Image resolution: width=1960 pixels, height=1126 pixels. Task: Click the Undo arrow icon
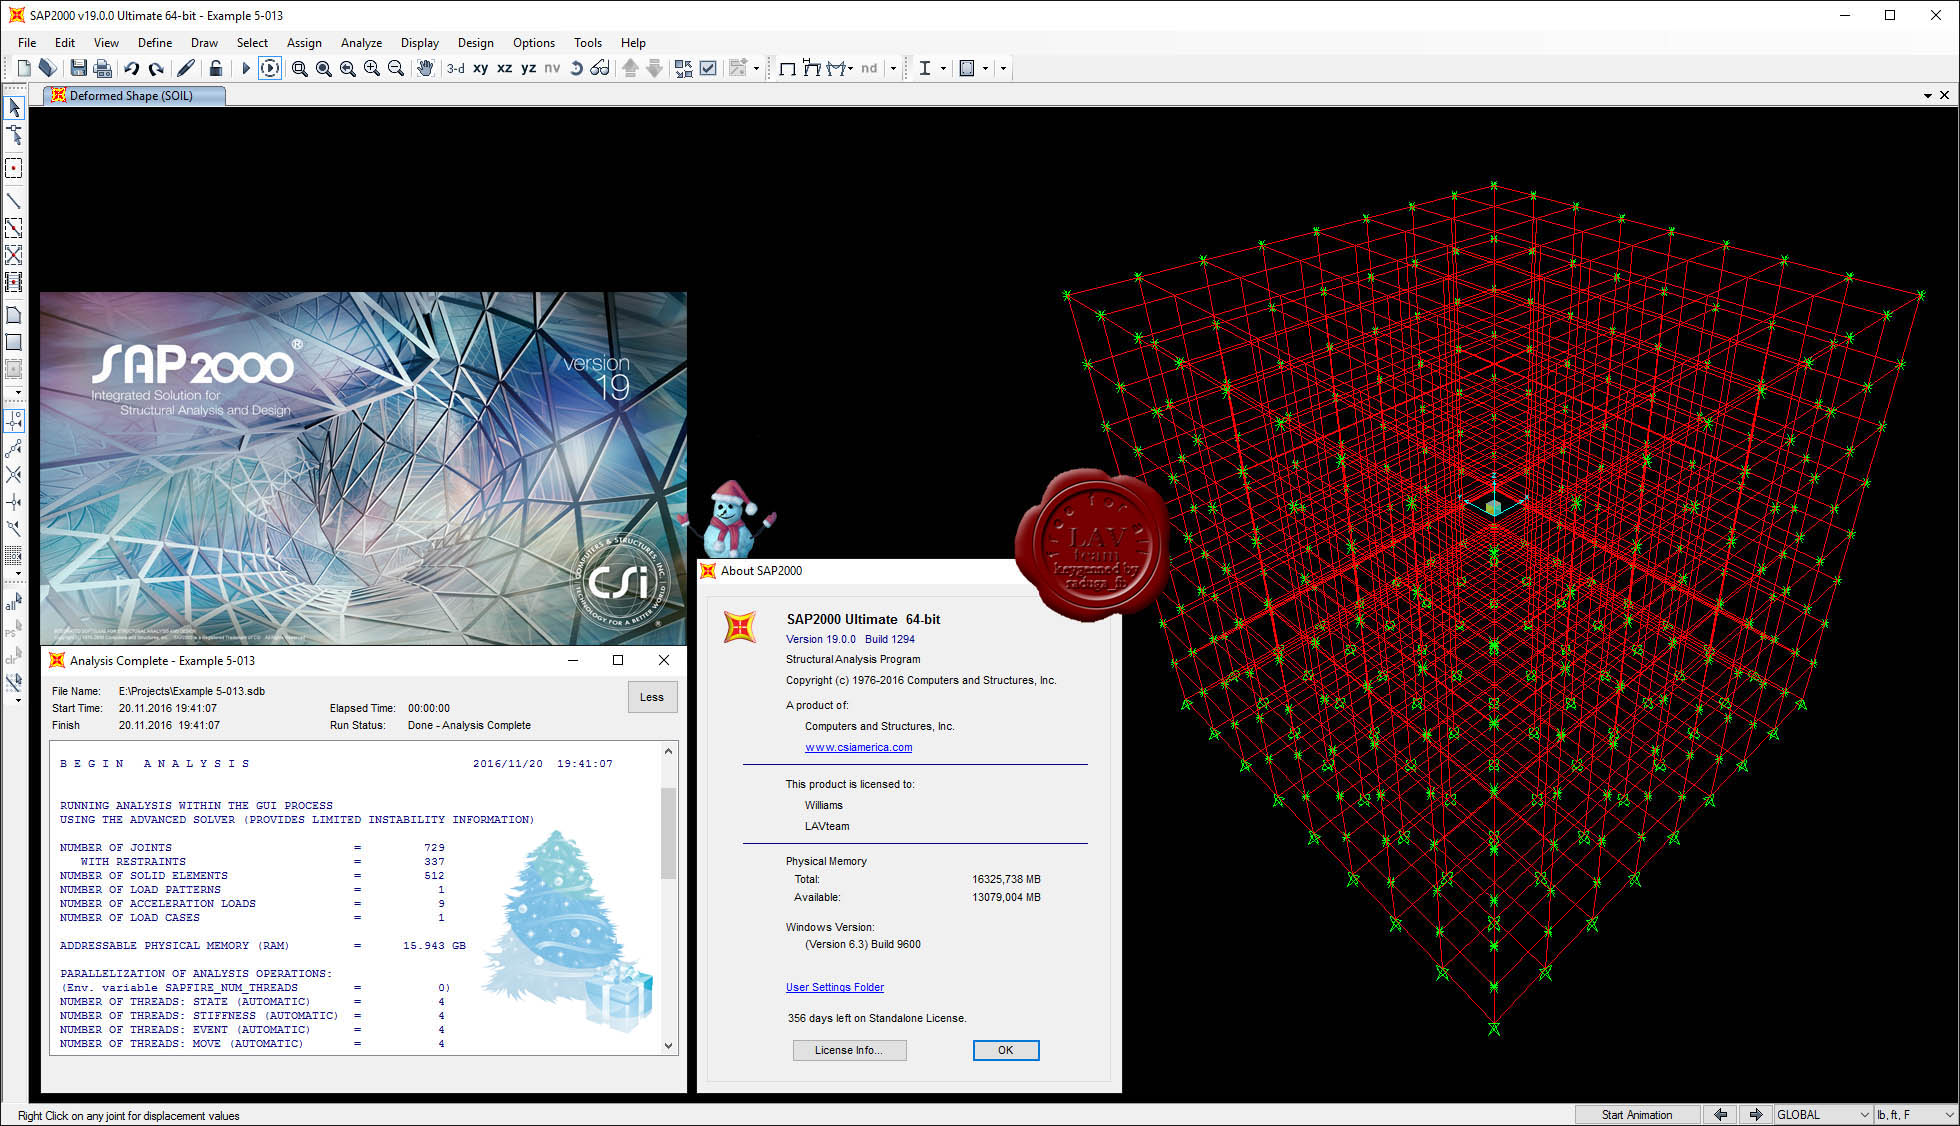pyautogui.click(x=131, y=68)
